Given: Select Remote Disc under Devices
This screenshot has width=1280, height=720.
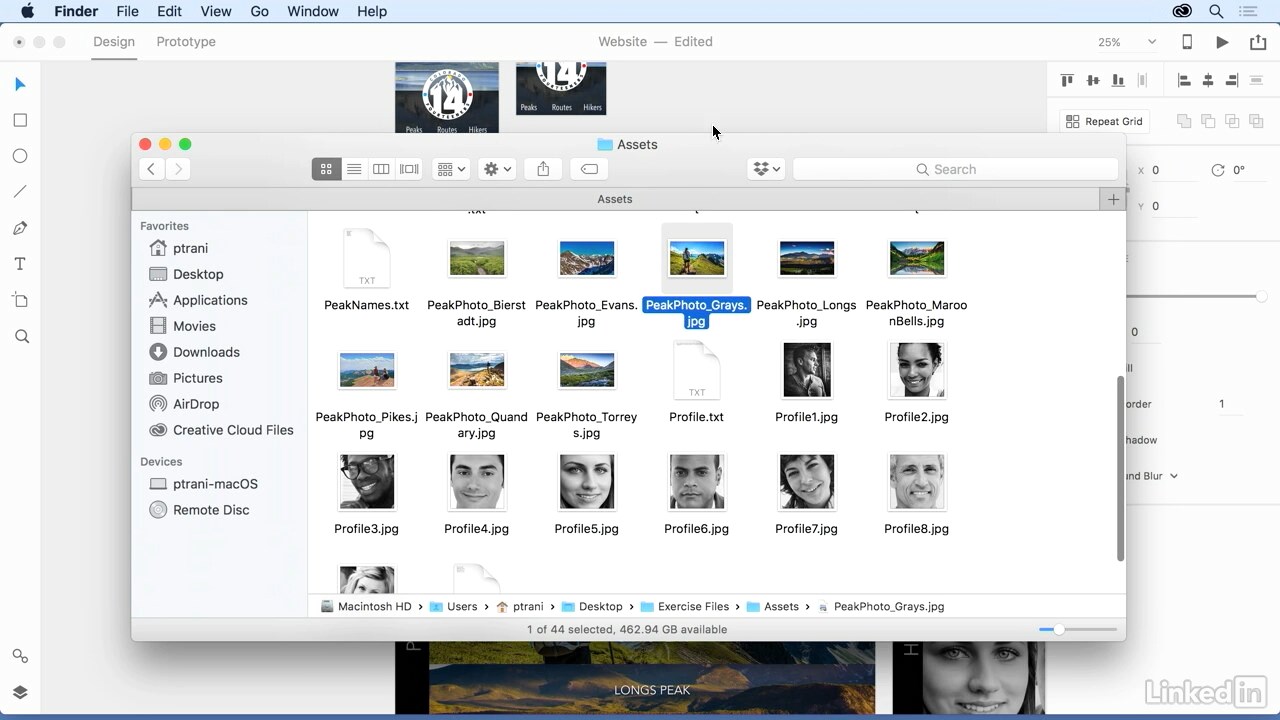Looking at the screenshot, I should click(211, 510).
